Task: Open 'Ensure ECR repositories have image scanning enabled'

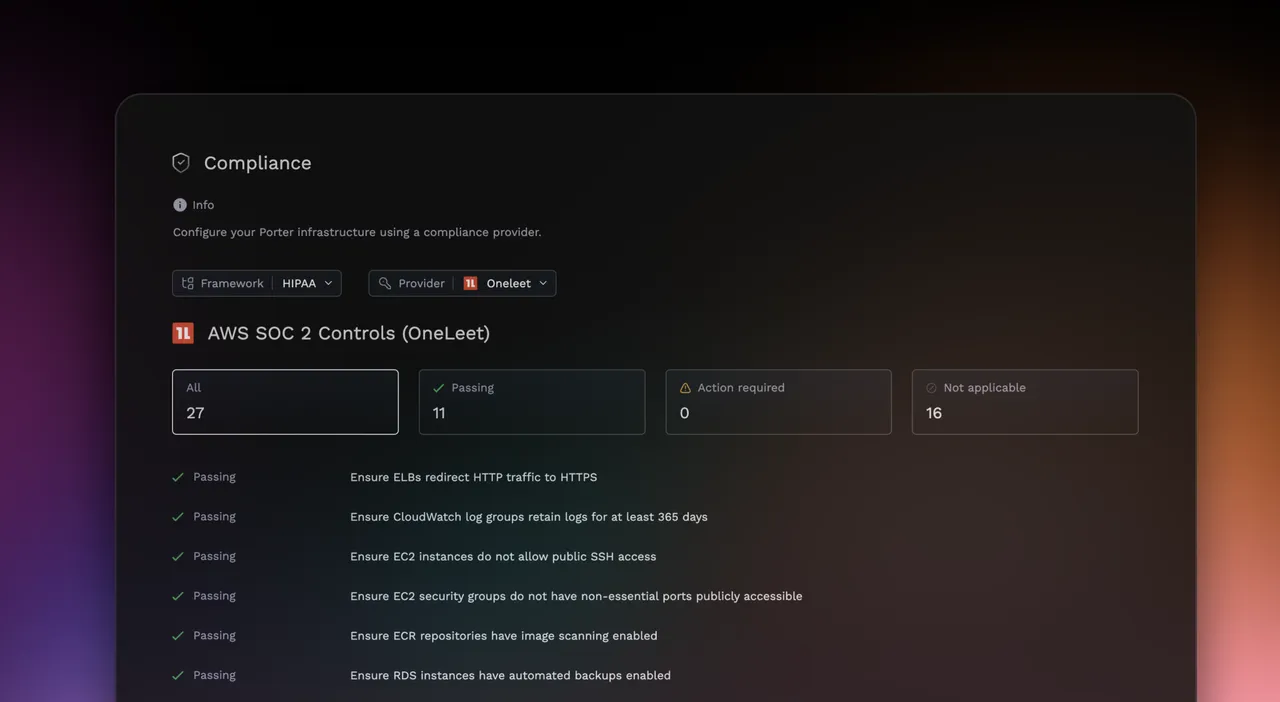Action: [x=504, y=636]
